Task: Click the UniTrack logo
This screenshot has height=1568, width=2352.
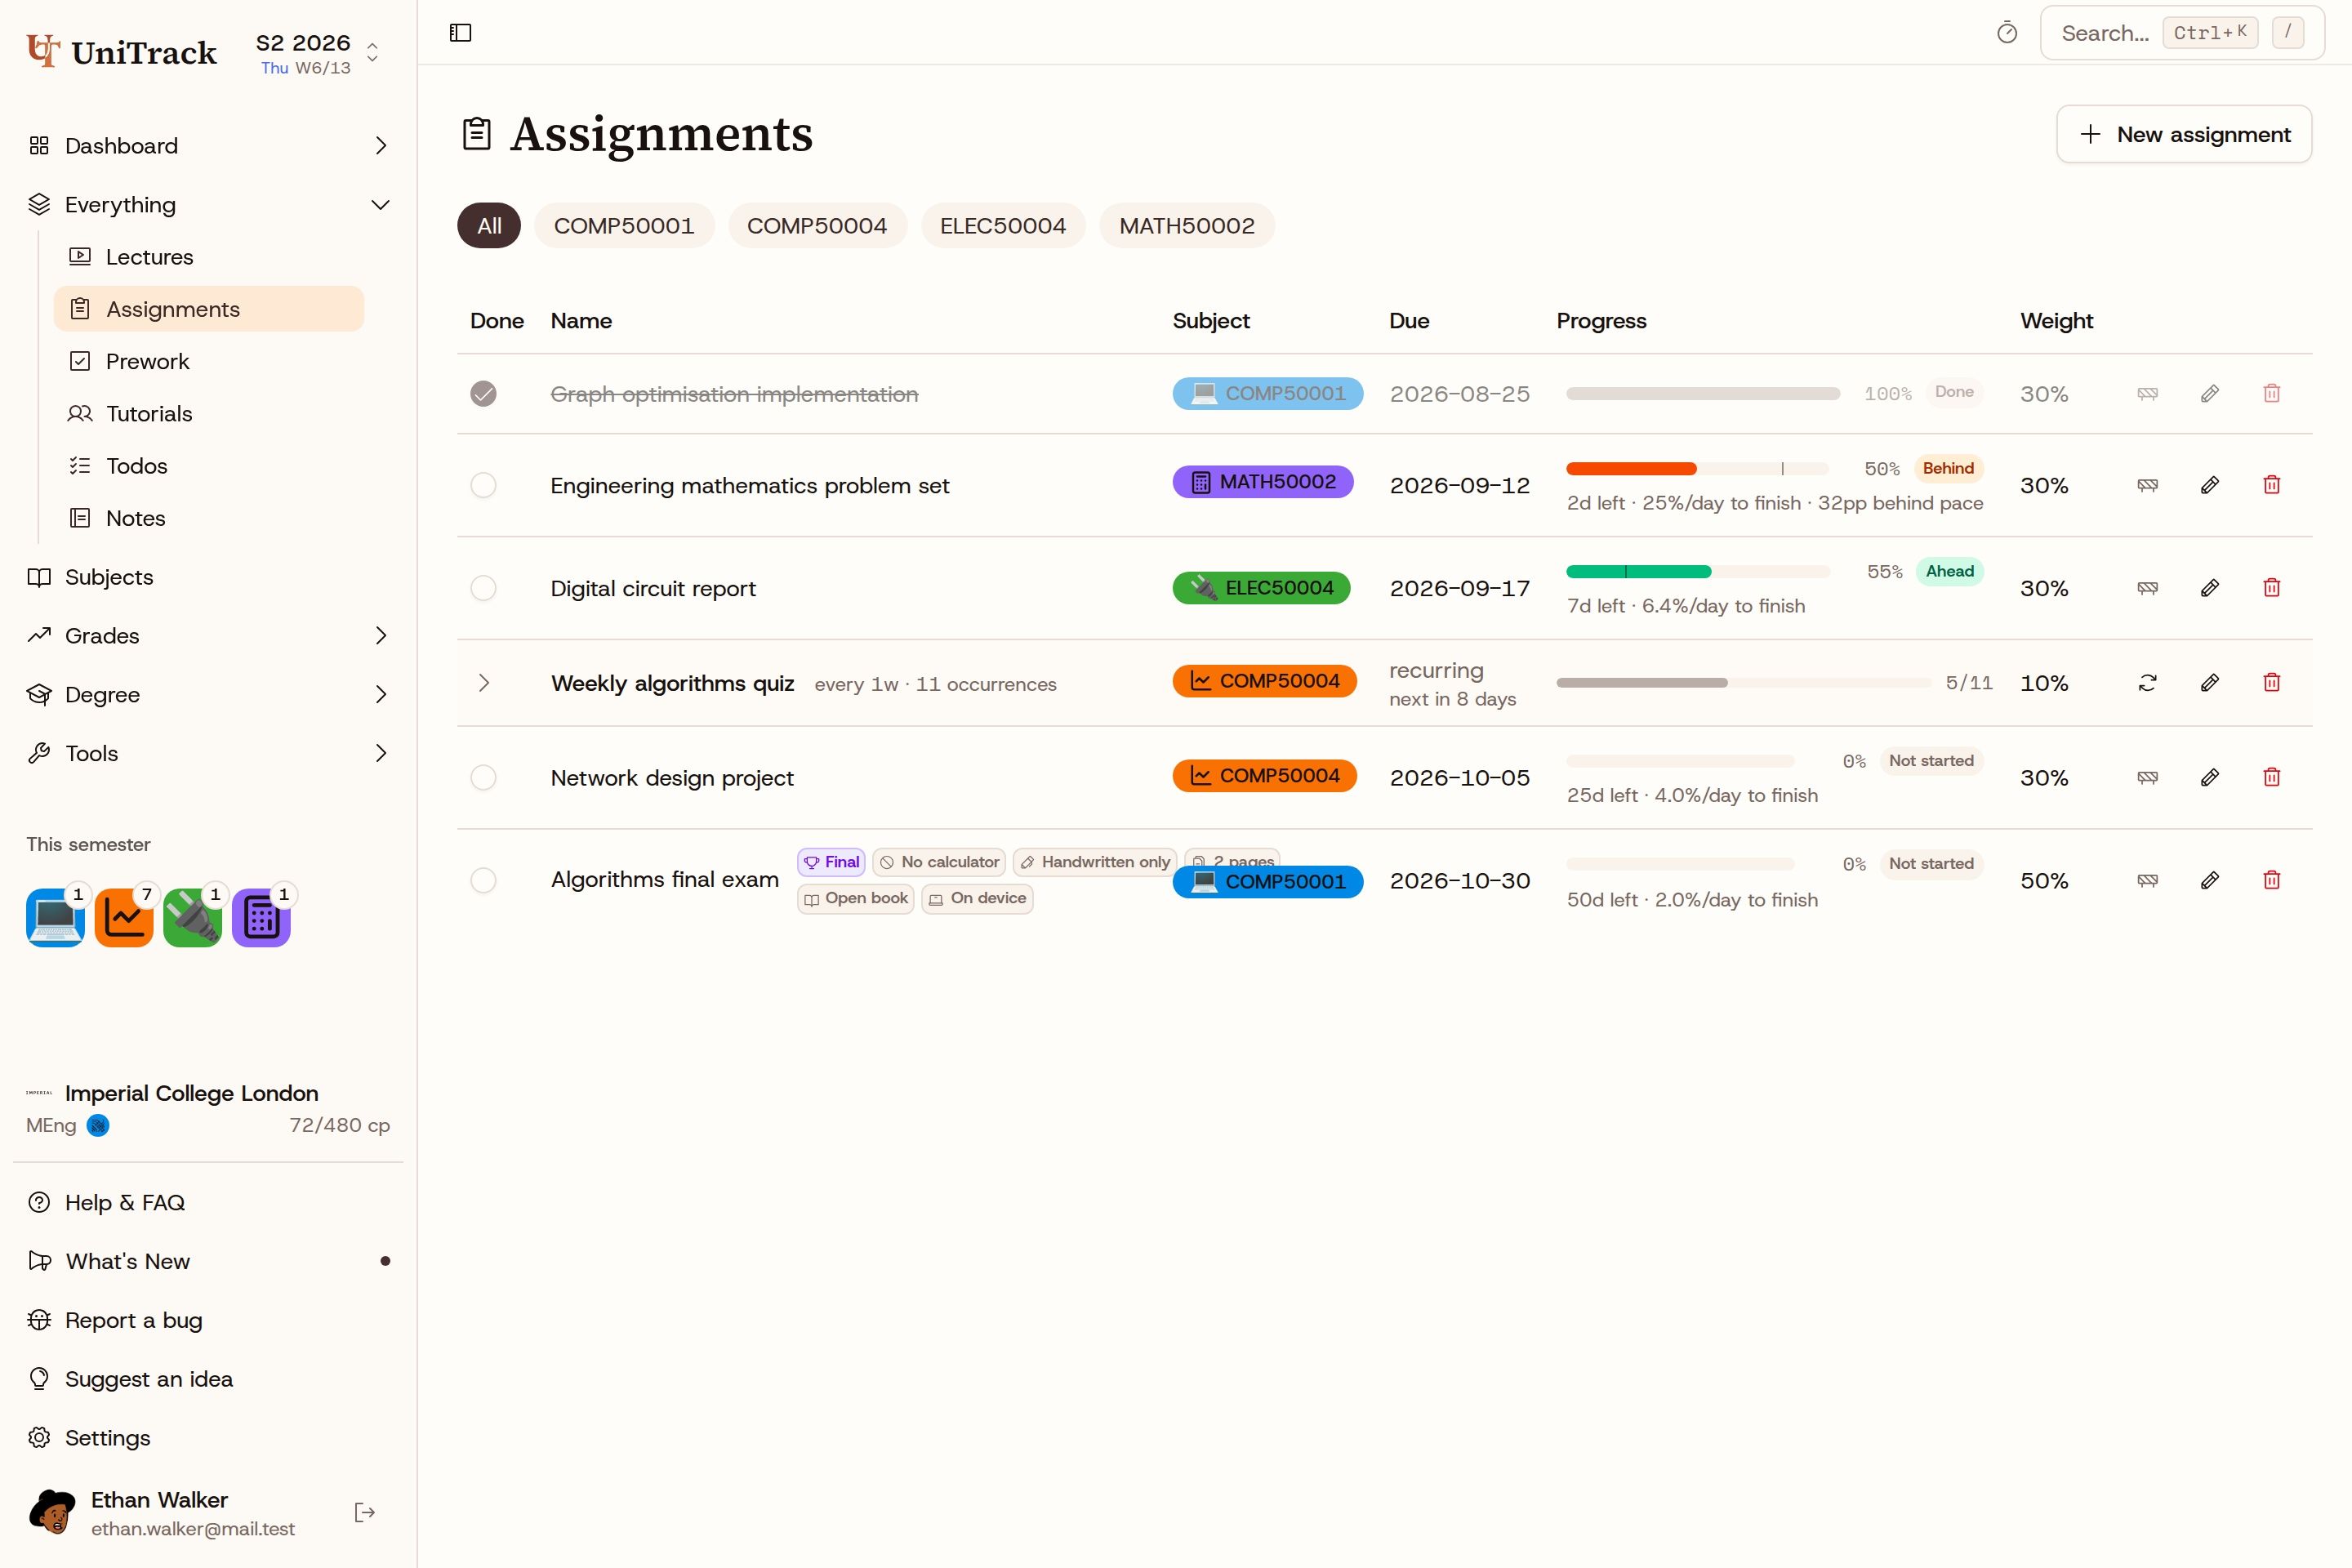Action: point(121,52)
